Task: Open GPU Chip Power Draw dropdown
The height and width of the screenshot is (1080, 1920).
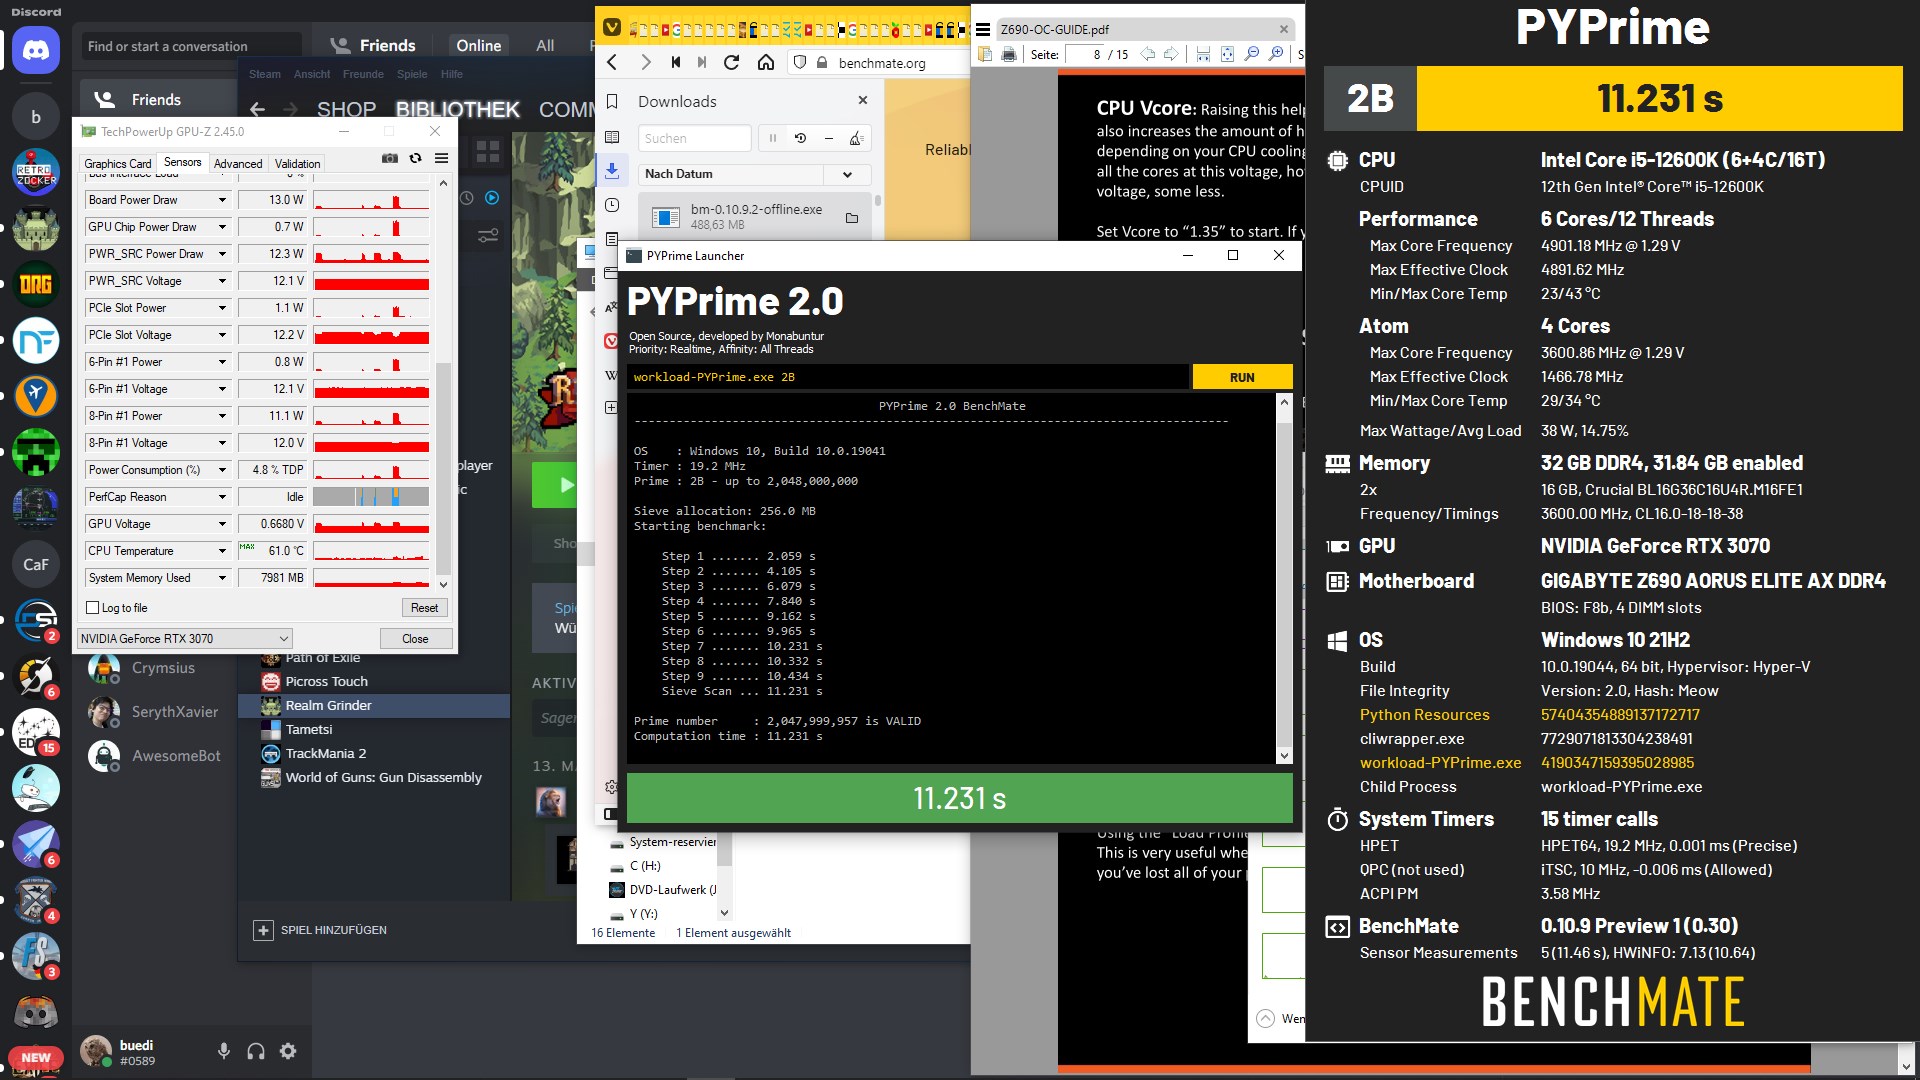Action: 222,227
